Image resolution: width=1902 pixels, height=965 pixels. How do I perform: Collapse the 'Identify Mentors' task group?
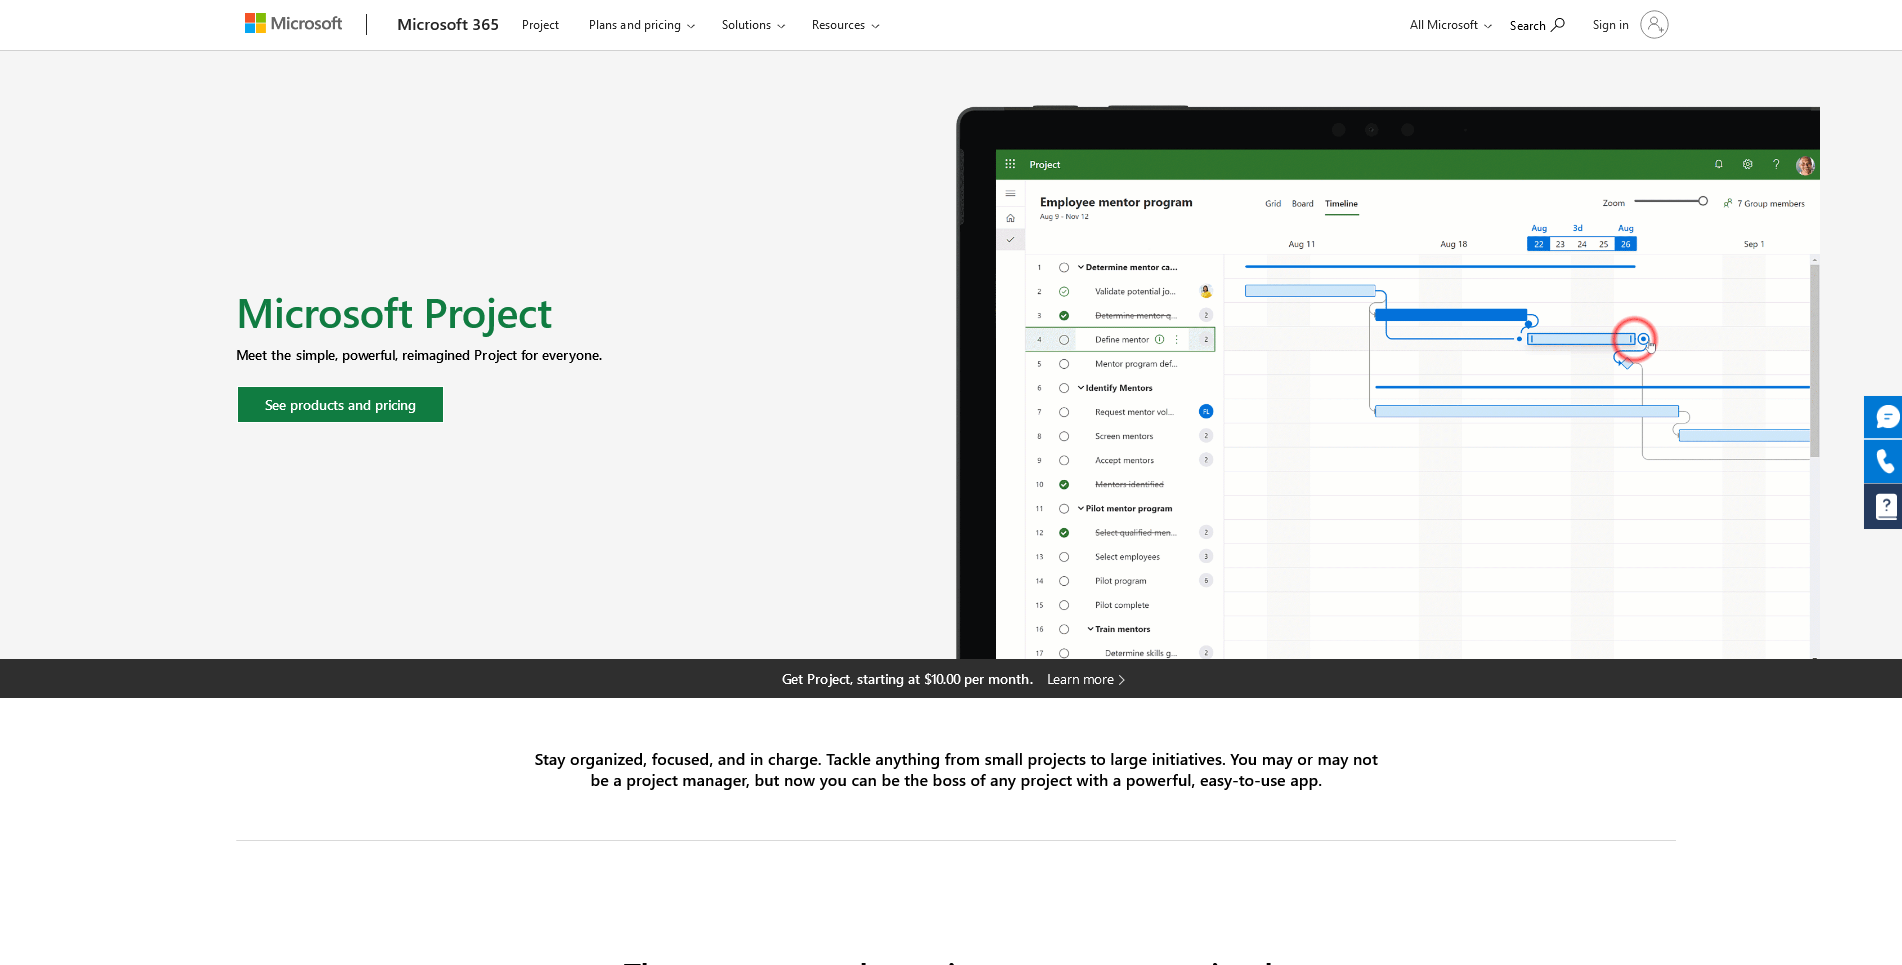1081,388
